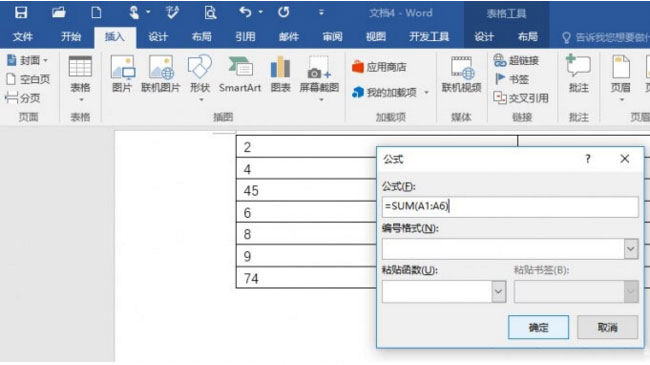Click the table cell containing 45
The height and width of the screenshot is (365, 650).
[306, 190]
